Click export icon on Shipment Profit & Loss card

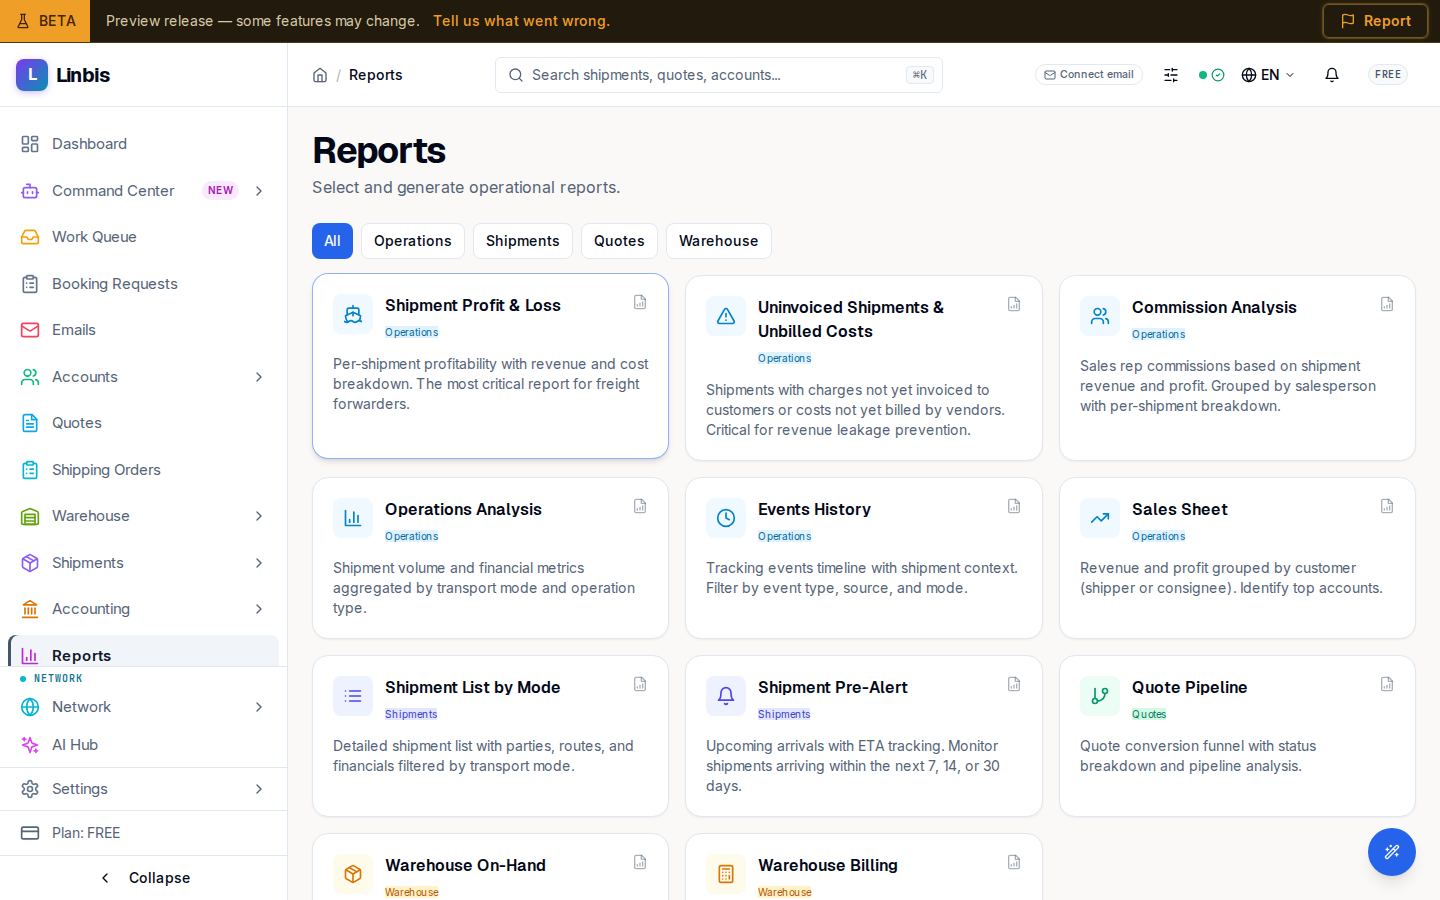[640, 302]
